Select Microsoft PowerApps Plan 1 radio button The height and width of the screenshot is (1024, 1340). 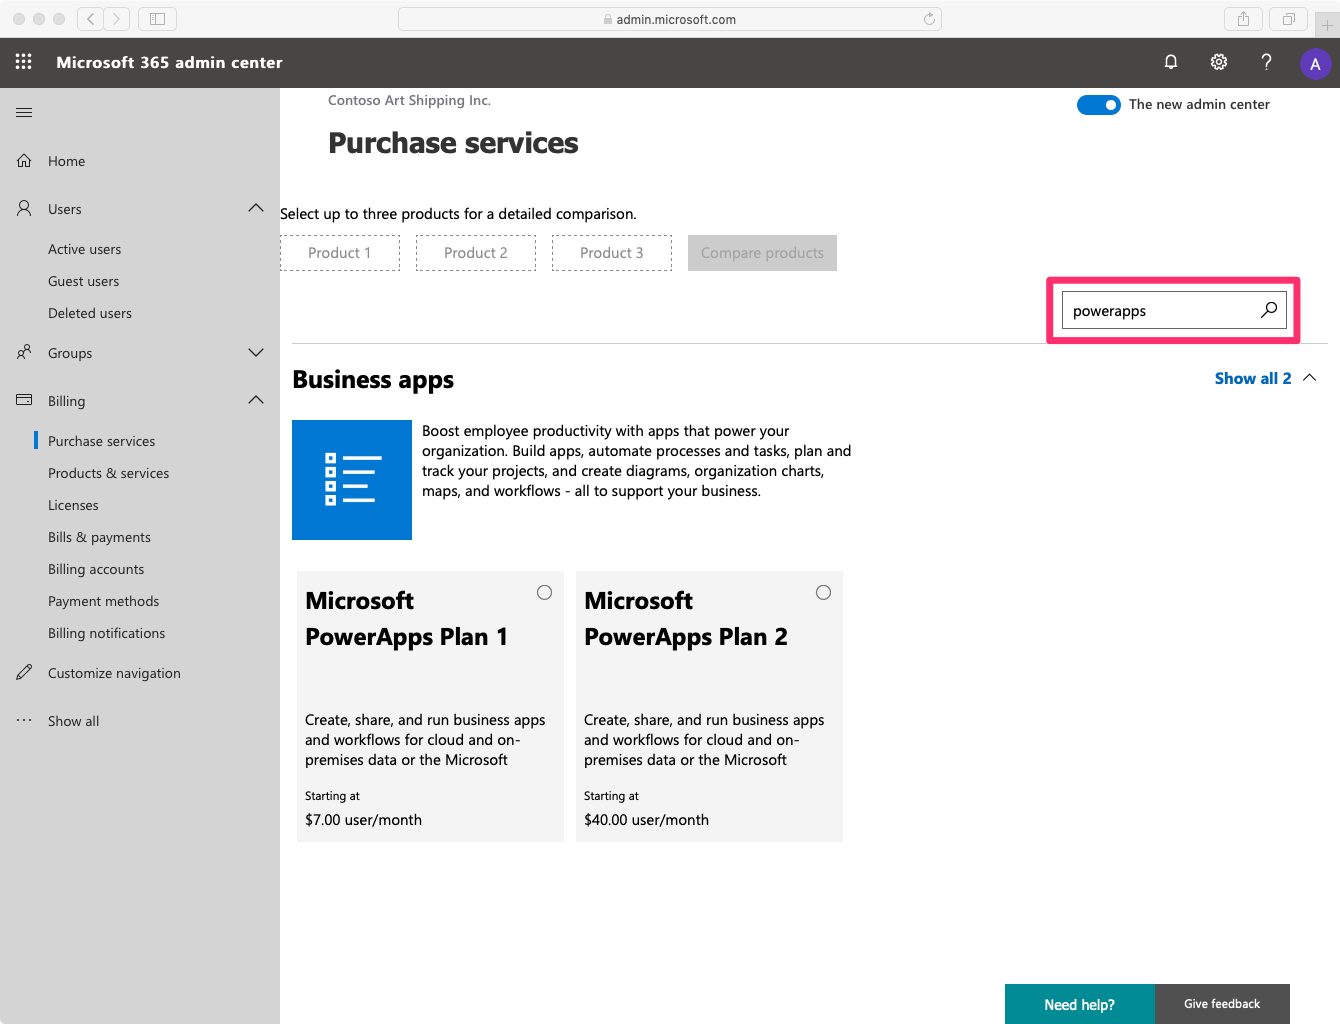[x=544, y=592]
